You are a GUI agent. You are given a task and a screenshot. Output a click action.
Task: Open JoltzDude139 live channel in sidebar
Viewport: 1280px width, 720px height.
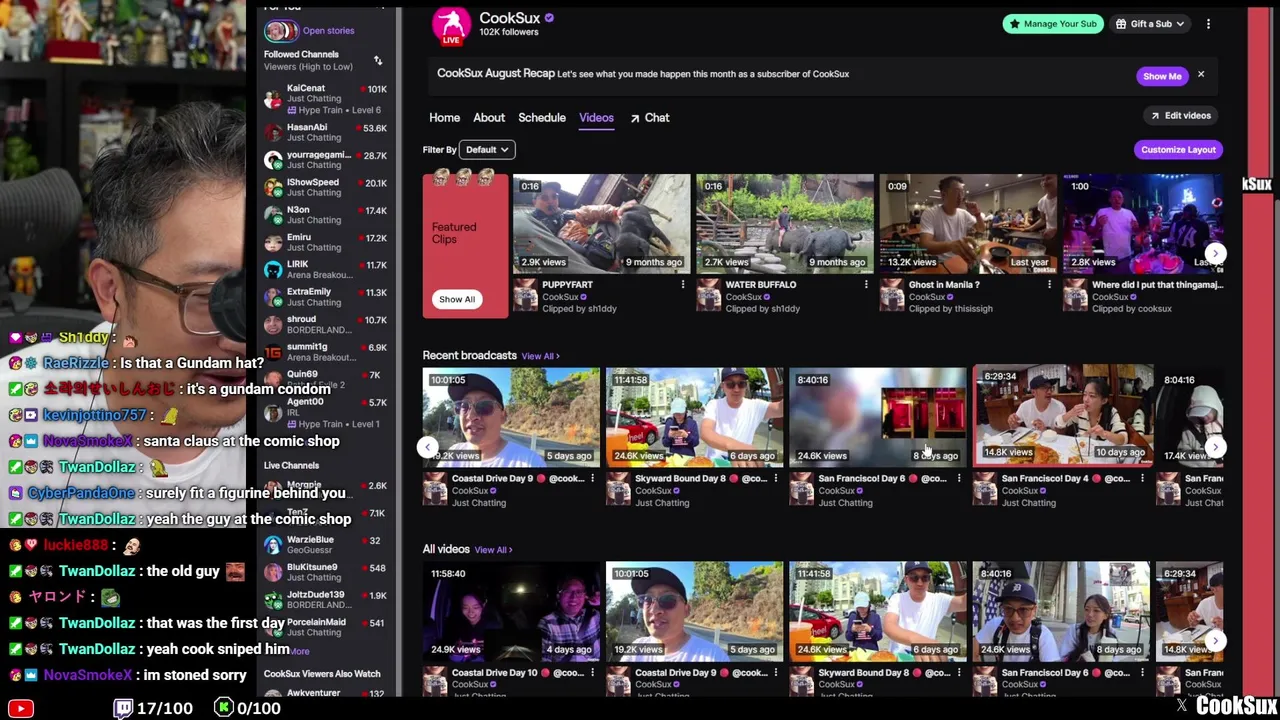pyautogui.click(x=325, y=599)
